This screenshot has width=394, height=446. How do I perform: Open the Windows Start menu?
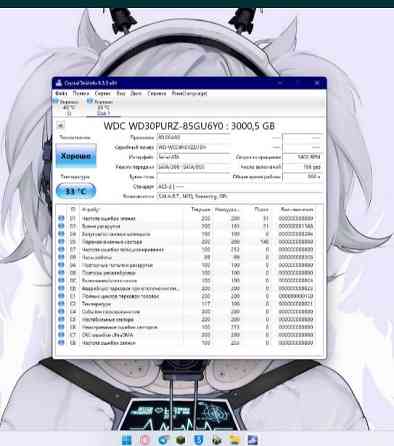(x=127, y=440)
